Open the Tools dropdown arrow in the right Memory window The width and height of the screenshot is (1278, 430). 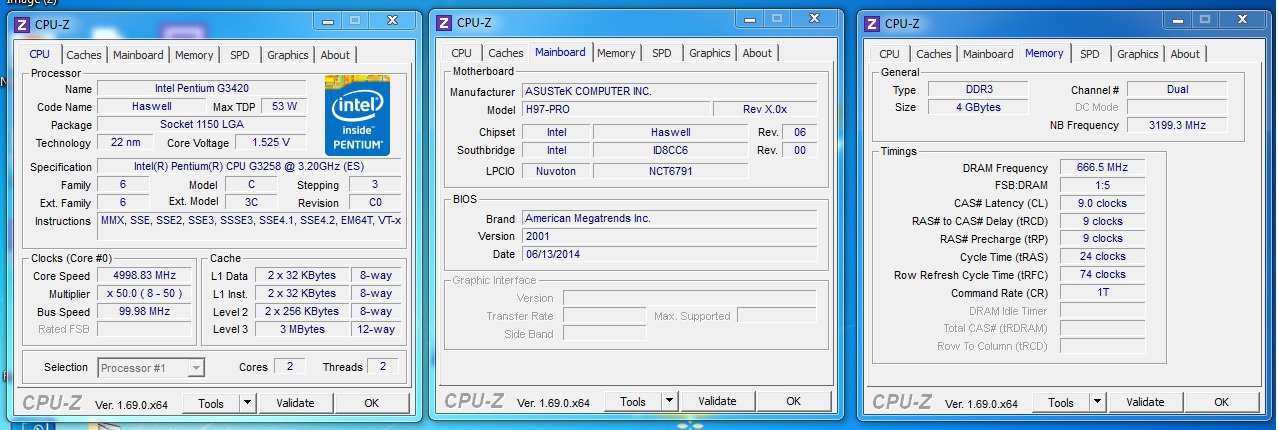click(1098, 402)
